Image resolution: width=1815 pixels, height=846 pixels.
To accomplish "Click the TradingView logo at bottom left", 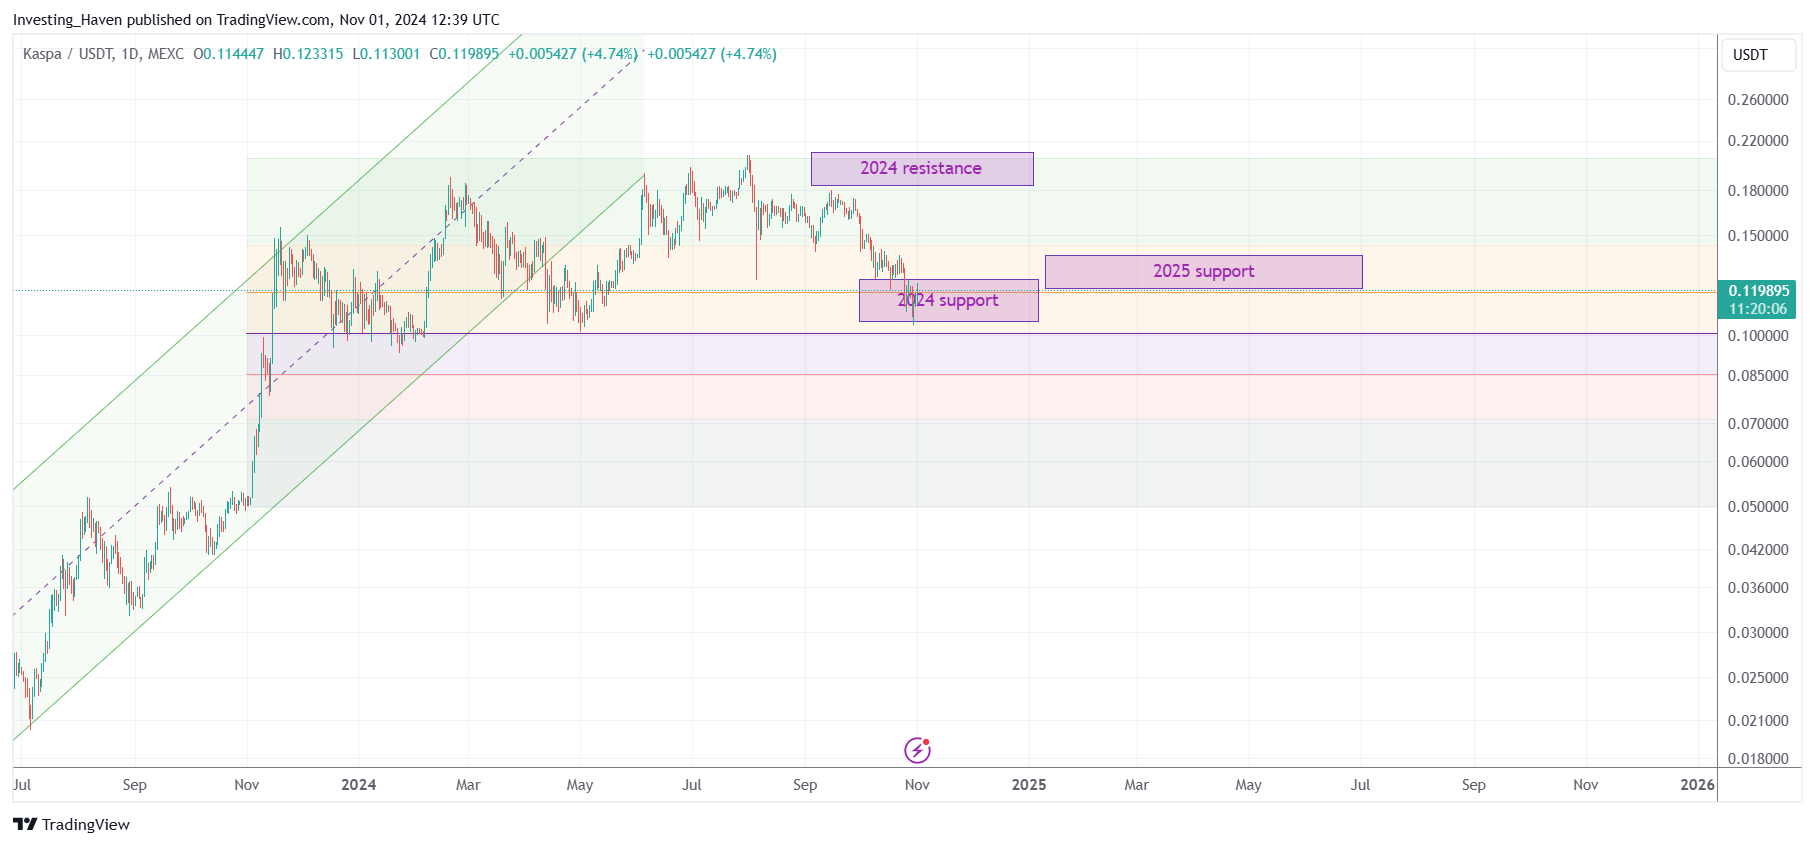I will pyautogui.click(x=71, y=824).
